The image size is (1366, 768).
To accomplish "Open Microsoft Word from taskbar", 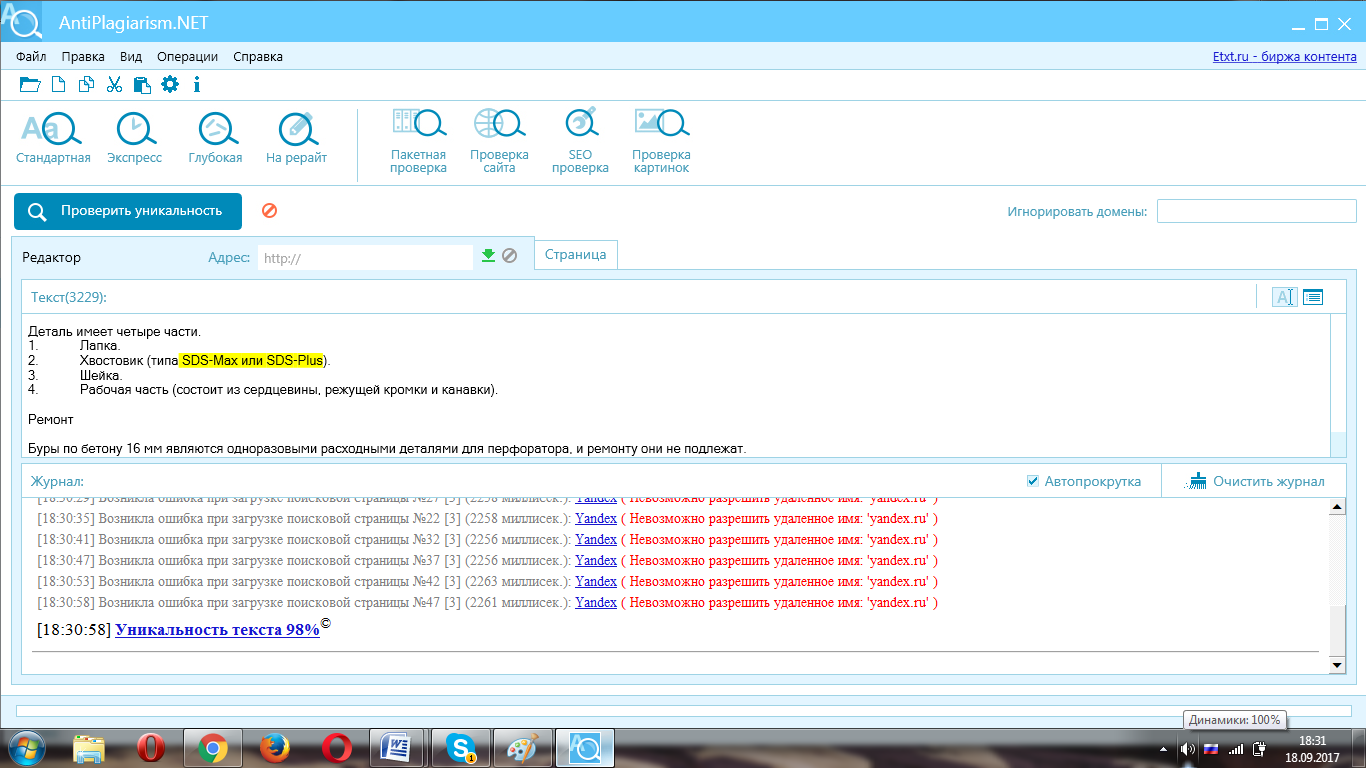I will pos(397,748).
